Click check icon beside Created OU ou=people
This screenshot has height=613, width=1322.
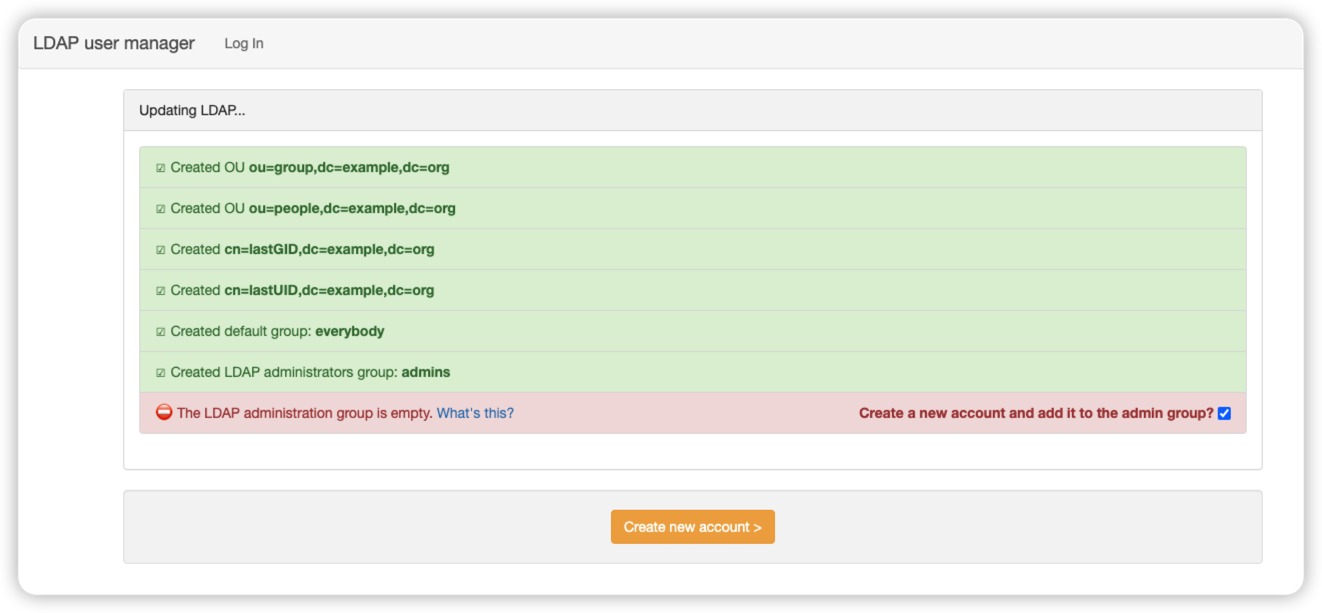coord(160,209)
